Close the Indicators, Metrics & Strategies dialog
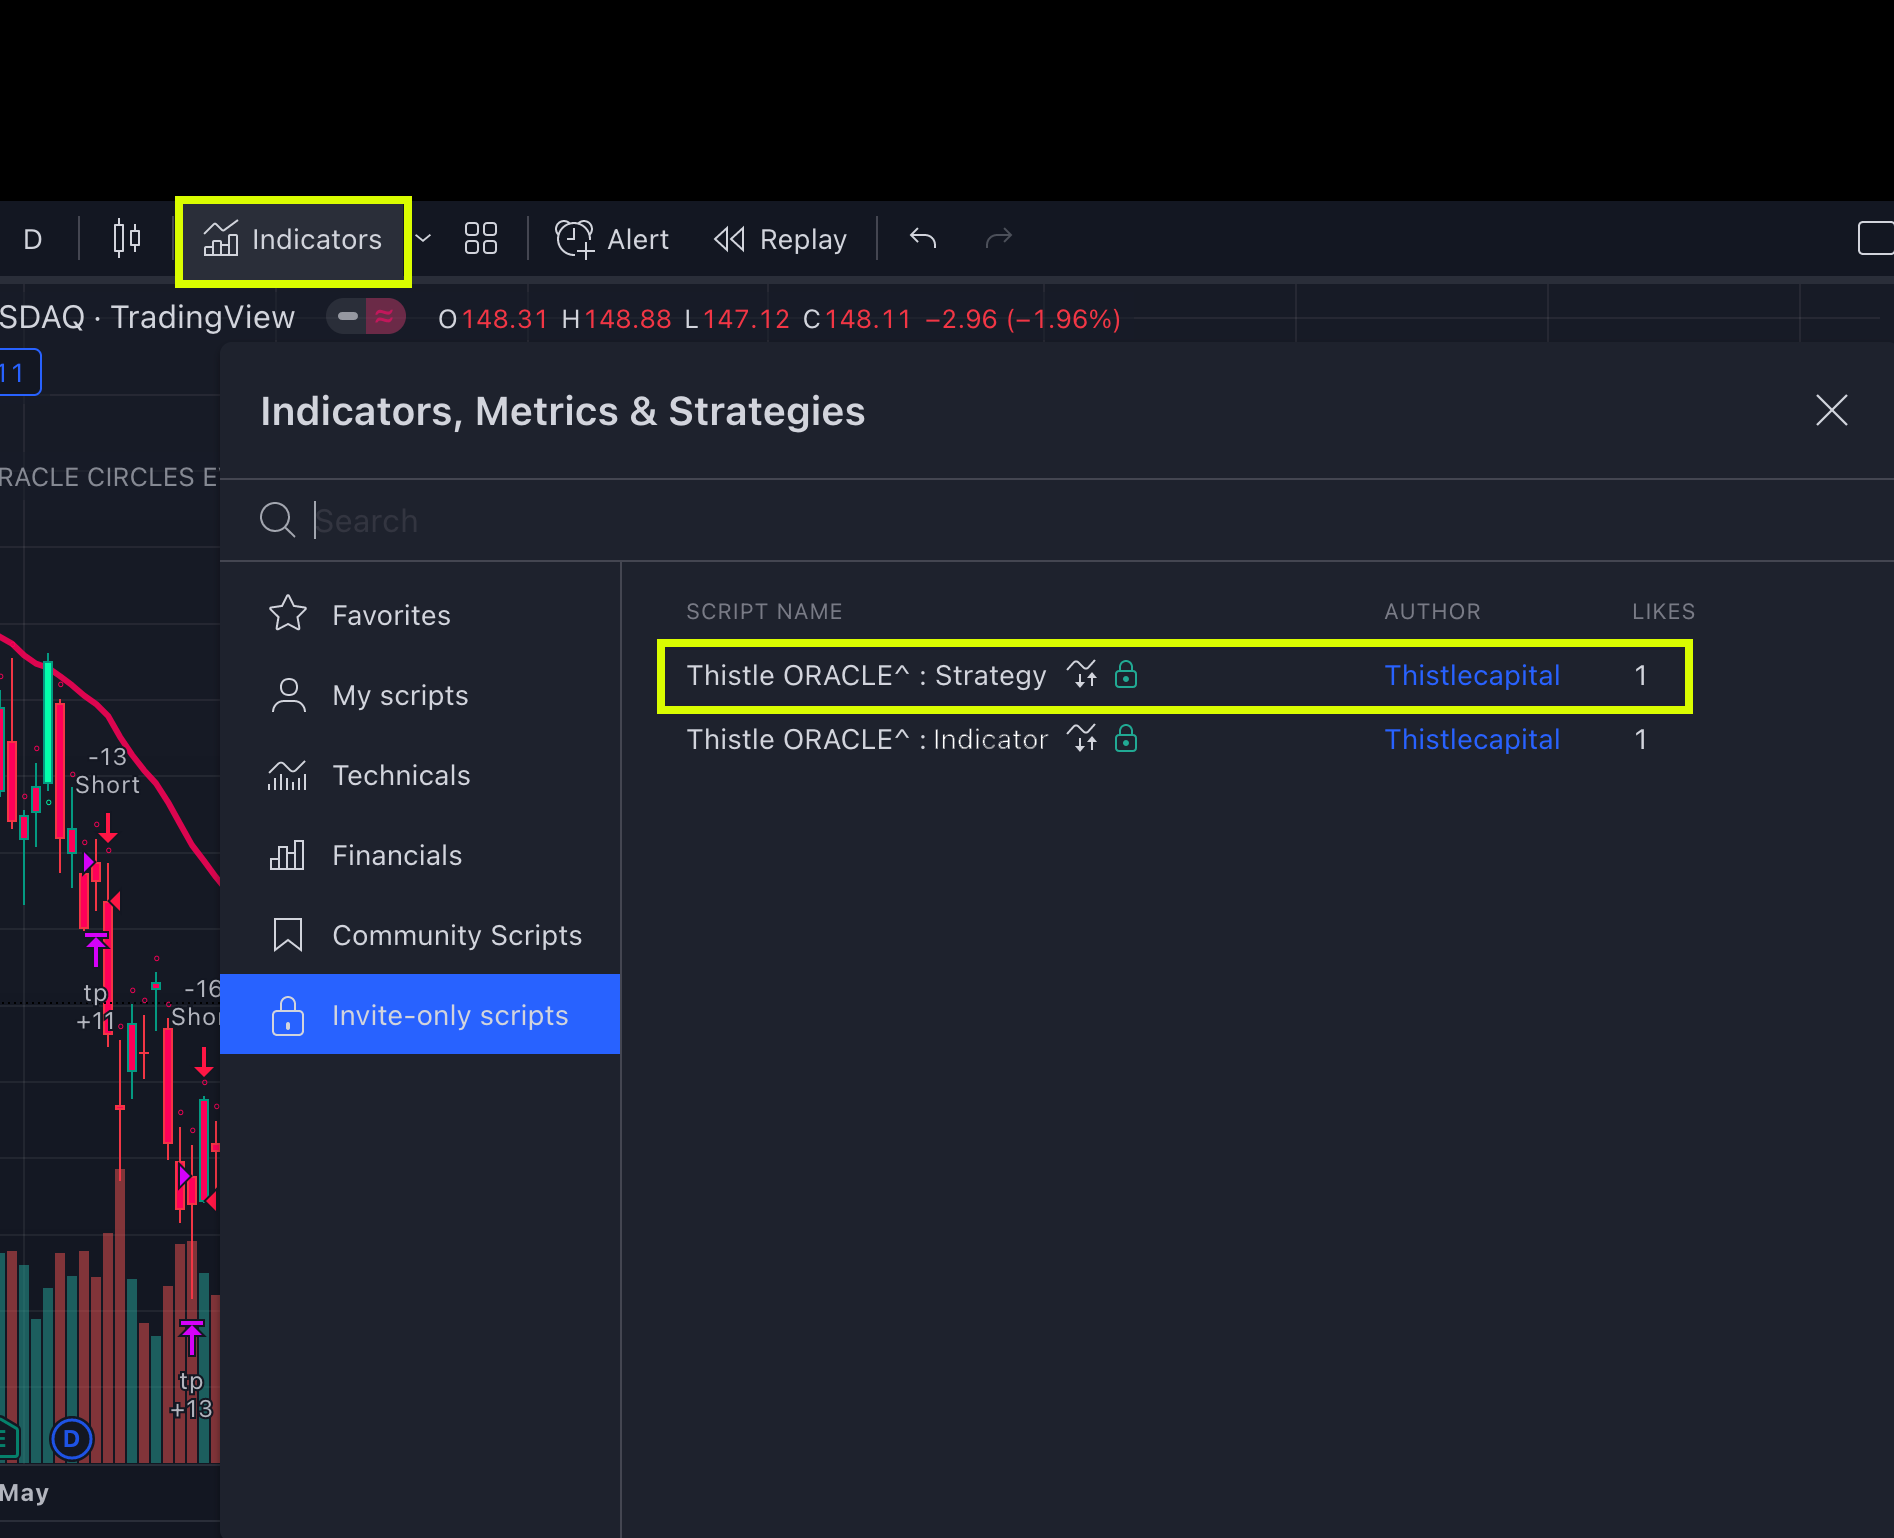This screenshot has width=1894, height=1538. 1831,410
